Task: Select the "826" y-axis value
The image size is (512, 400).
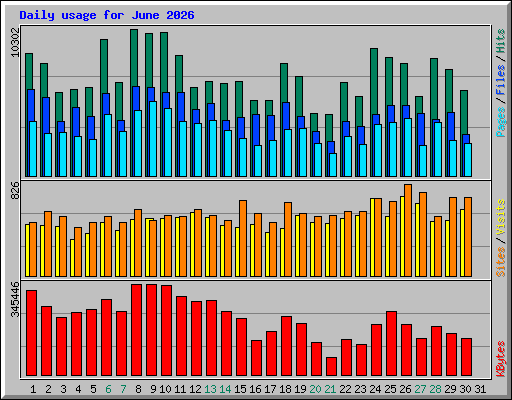Action: [x=15, y=191]
